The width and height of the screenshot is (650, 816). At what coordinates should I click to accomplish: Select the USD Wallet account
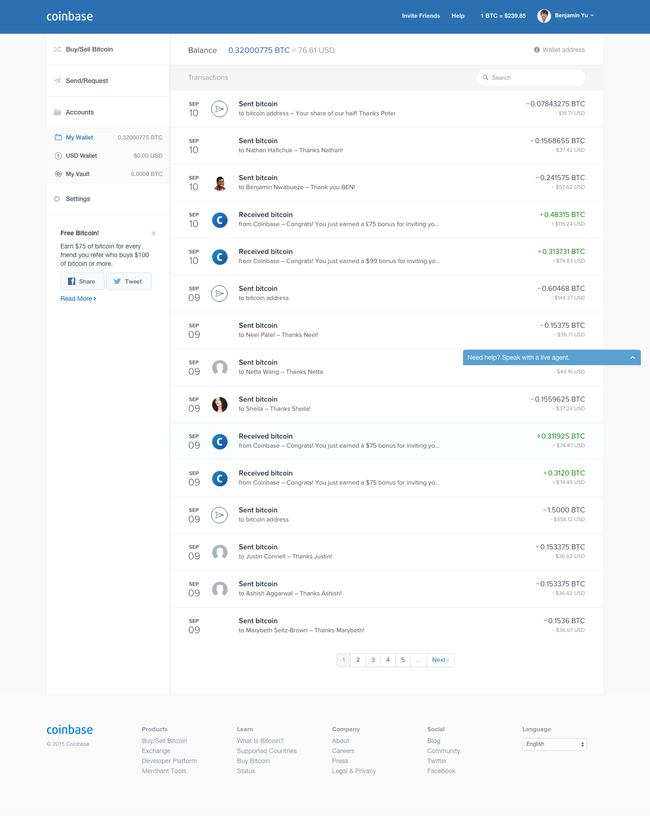point(81,156)
